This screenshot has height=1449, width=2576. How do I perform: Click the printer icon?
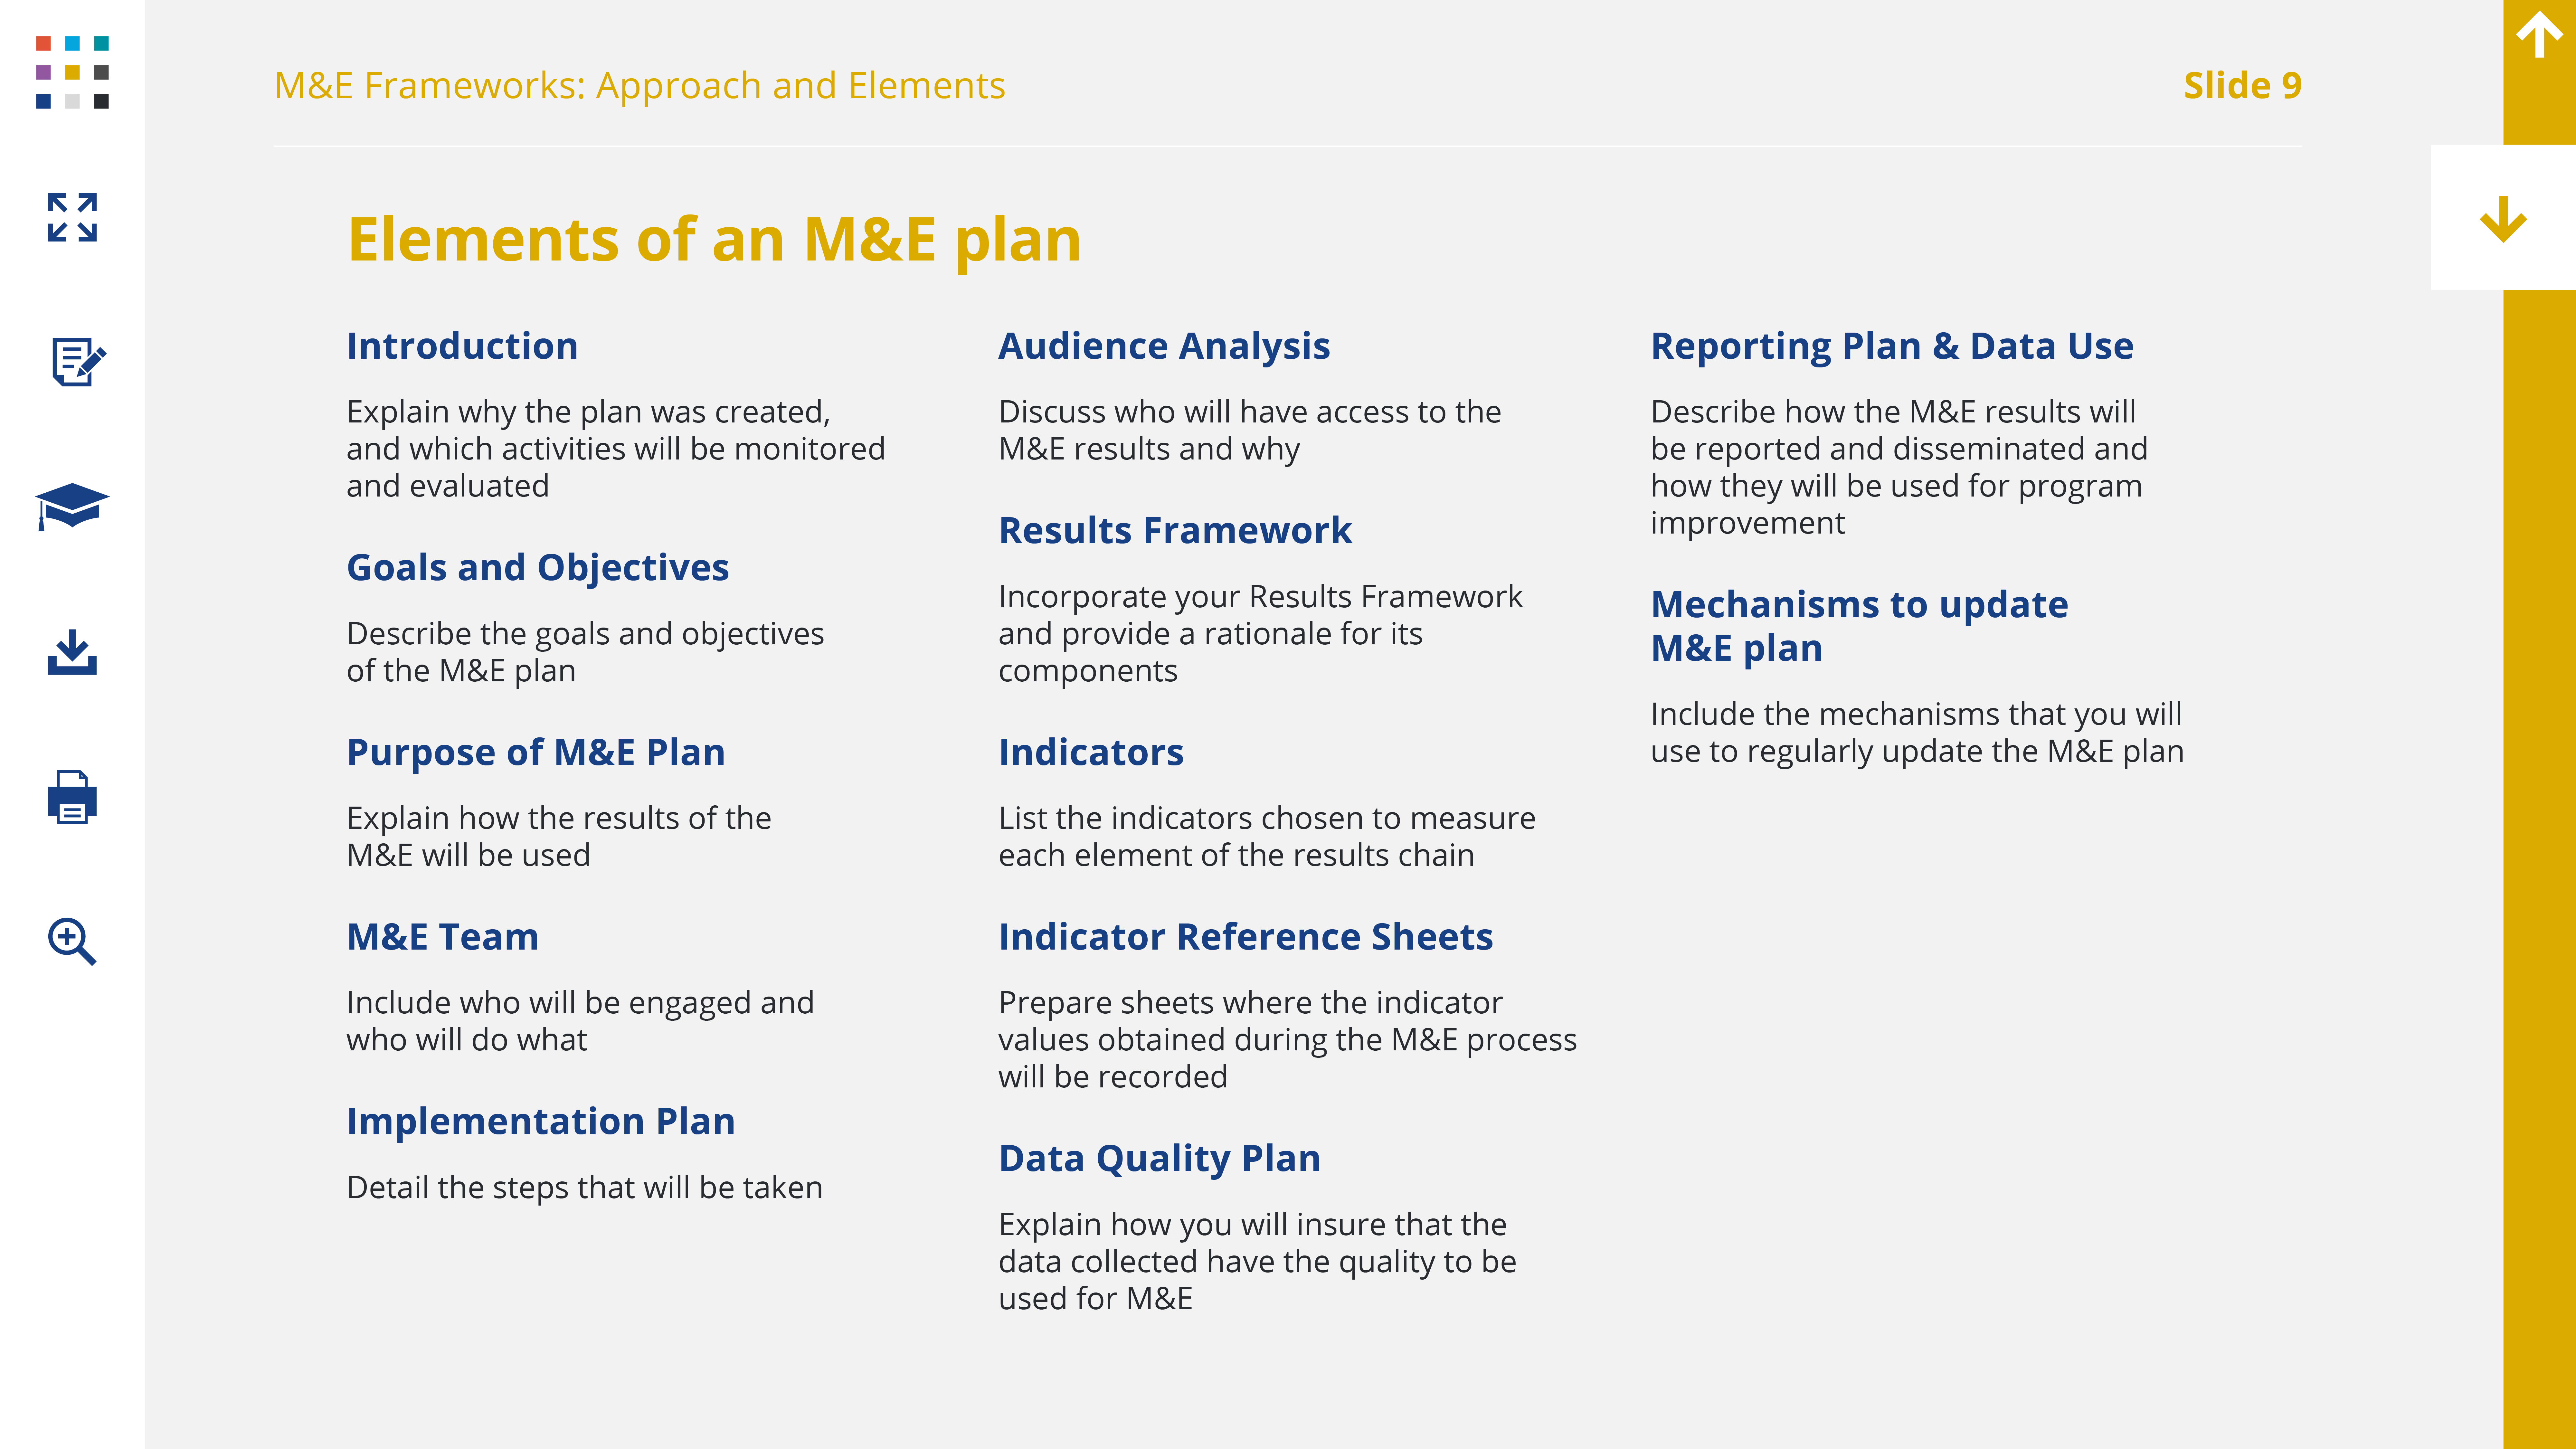coord(72,797)
